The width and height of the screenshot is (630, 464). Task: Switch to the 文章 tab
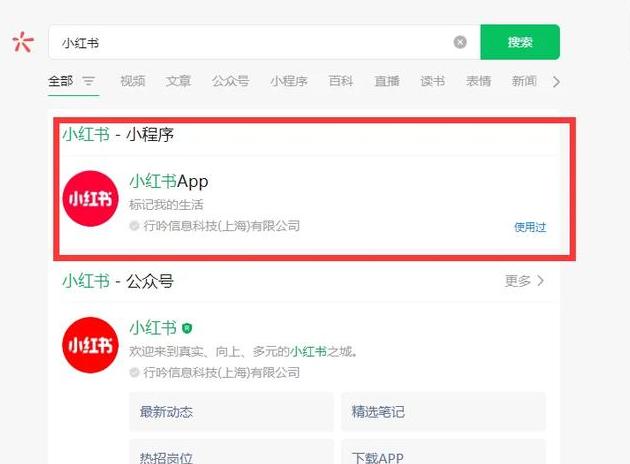178,81
